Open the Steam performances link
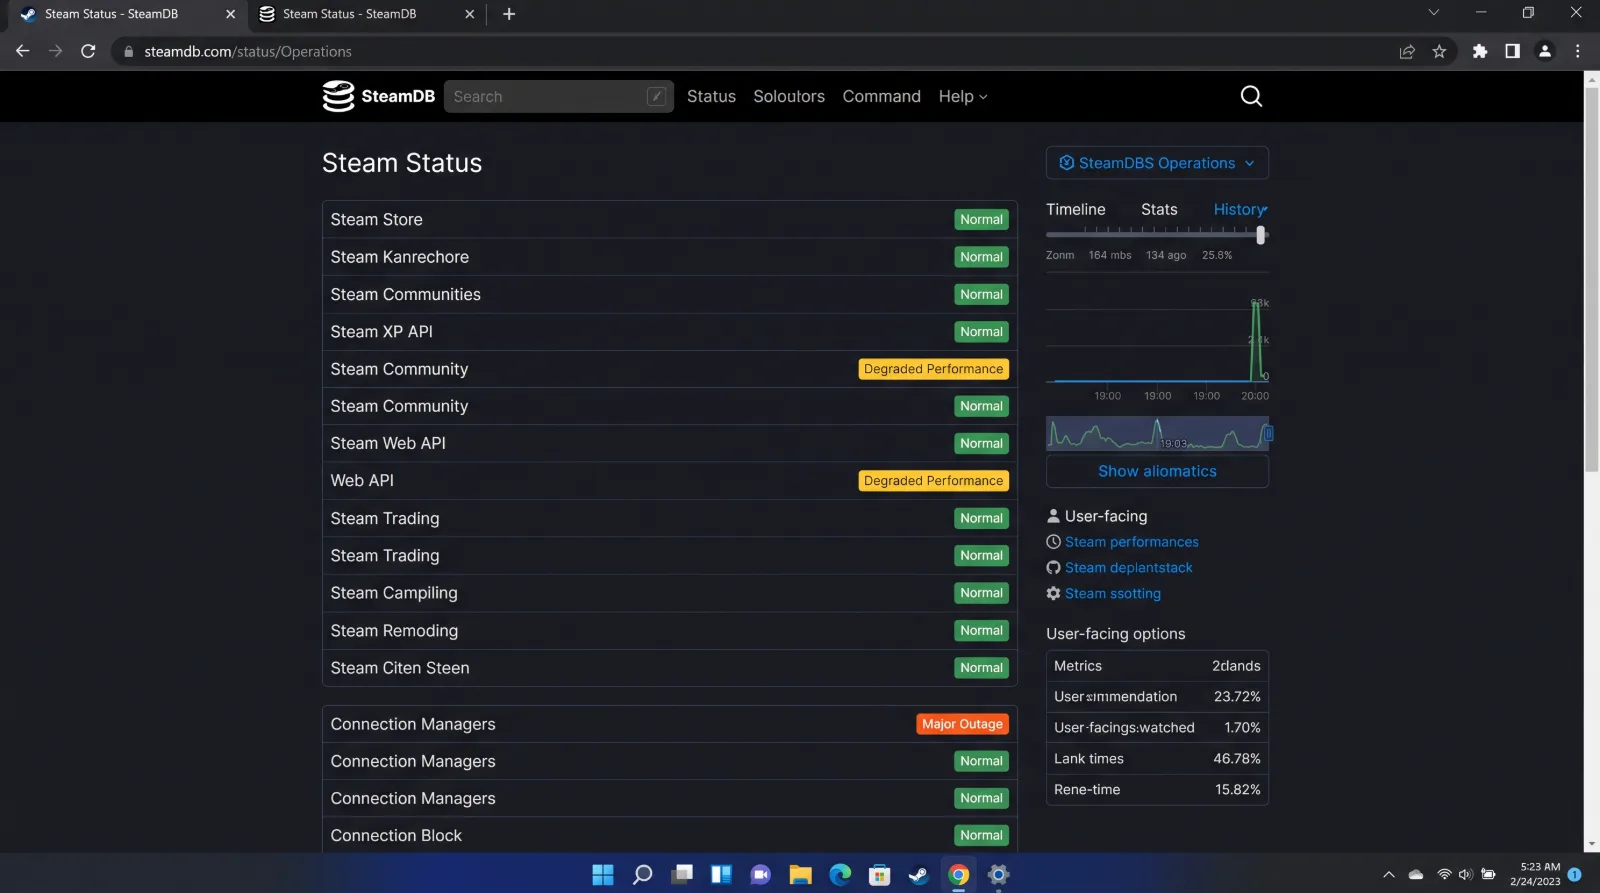Screen dimensions: 1600x893 point(1132,542)
